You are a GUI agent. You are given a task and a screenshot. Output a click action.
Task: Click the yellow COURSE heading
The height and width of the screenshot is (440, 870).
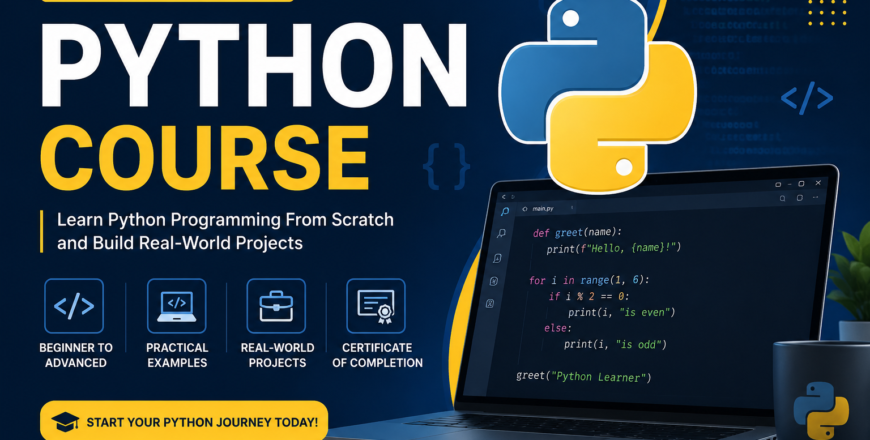(205, 158)
